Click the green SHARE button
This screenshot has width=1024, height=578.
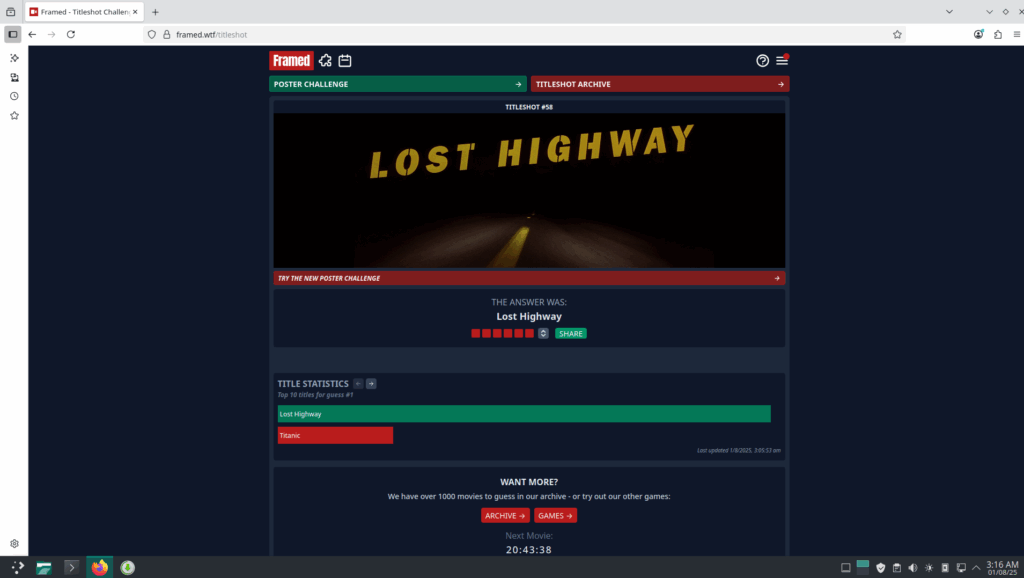point(571,333)
